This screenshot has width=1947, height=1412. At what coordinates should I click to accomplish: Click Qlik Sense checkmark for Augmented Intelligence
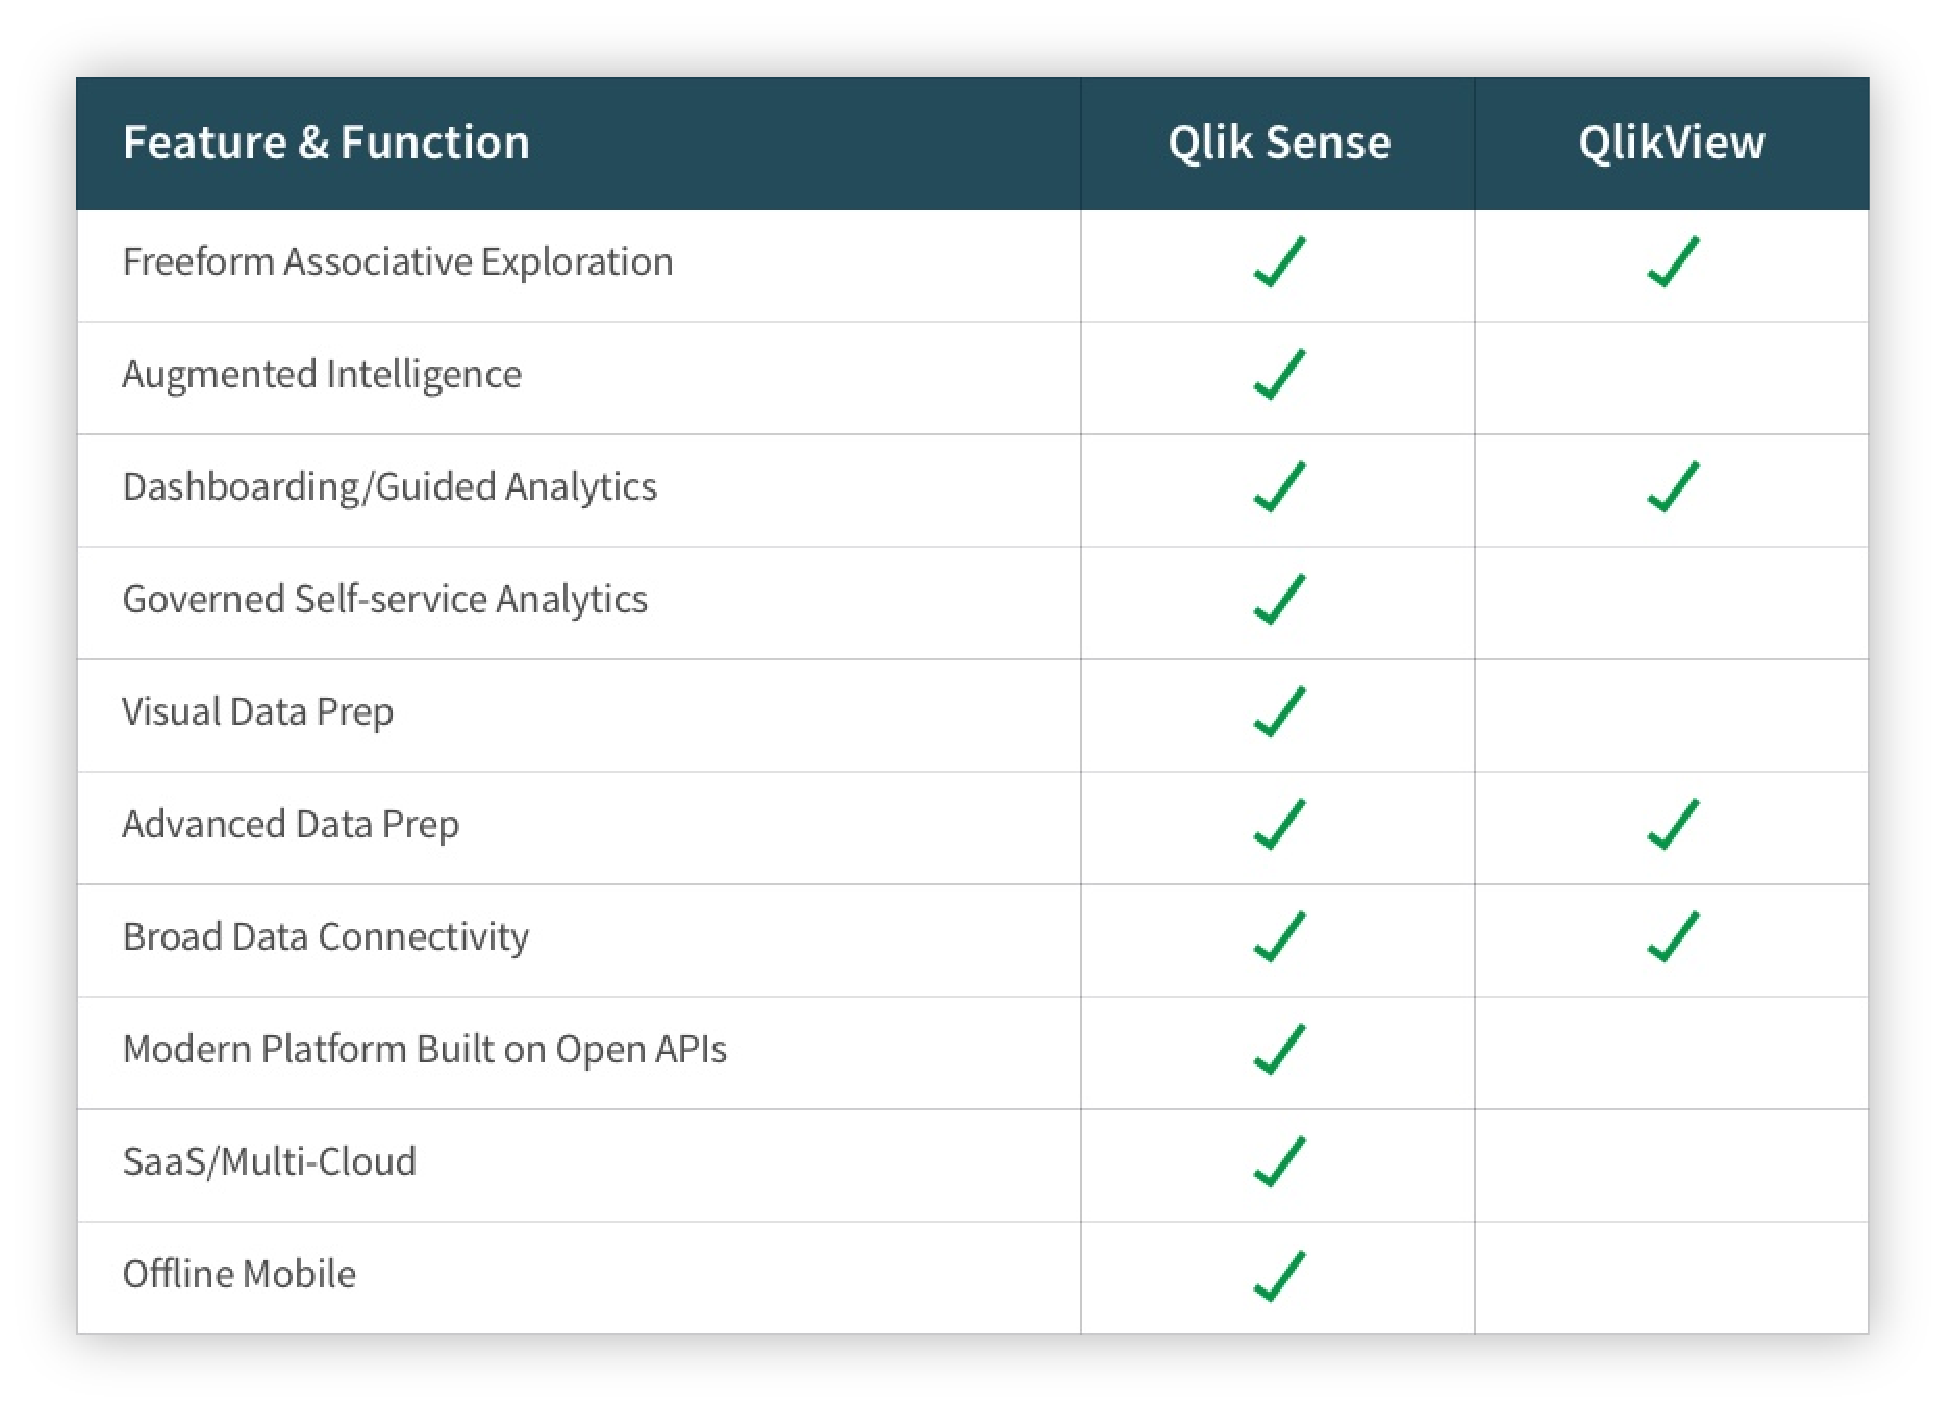pyautogui.click(x=1279, y=374)
